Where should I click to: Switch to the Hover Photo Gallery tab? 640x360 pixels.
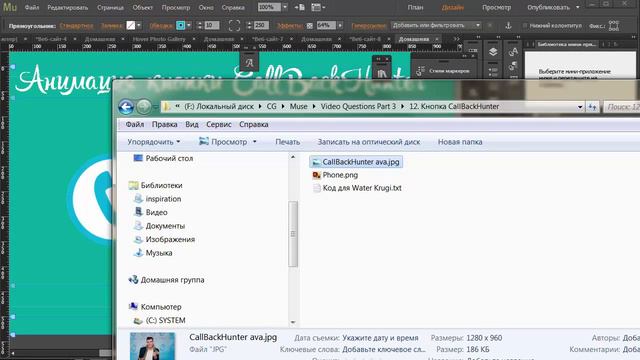(x=159, y=39)
